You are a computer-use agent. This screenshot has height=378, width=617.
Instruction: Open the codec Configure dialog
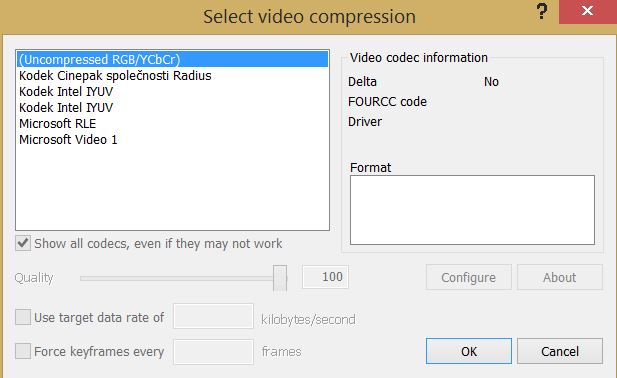click(469, 277)
